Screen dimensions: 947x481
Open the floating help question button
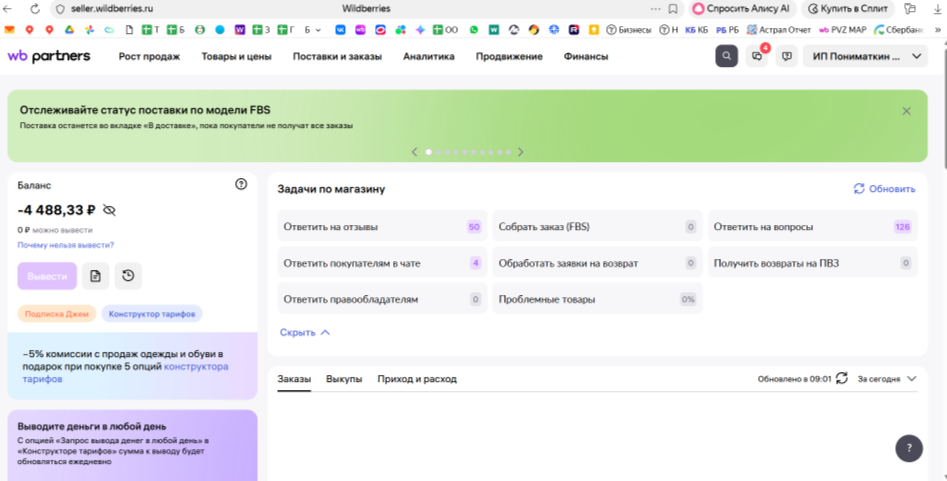[909, 448]
